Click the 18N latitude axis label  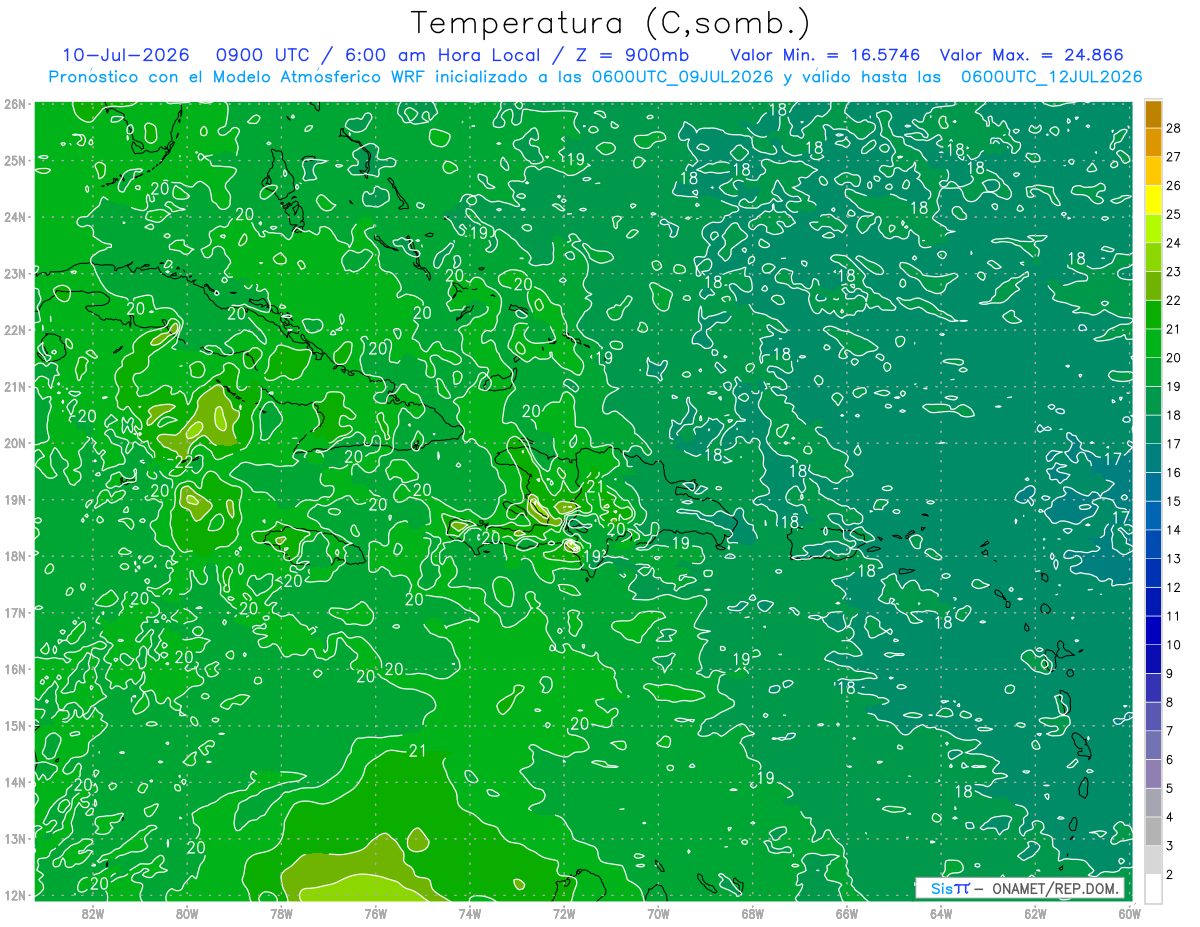click(14, 556)
